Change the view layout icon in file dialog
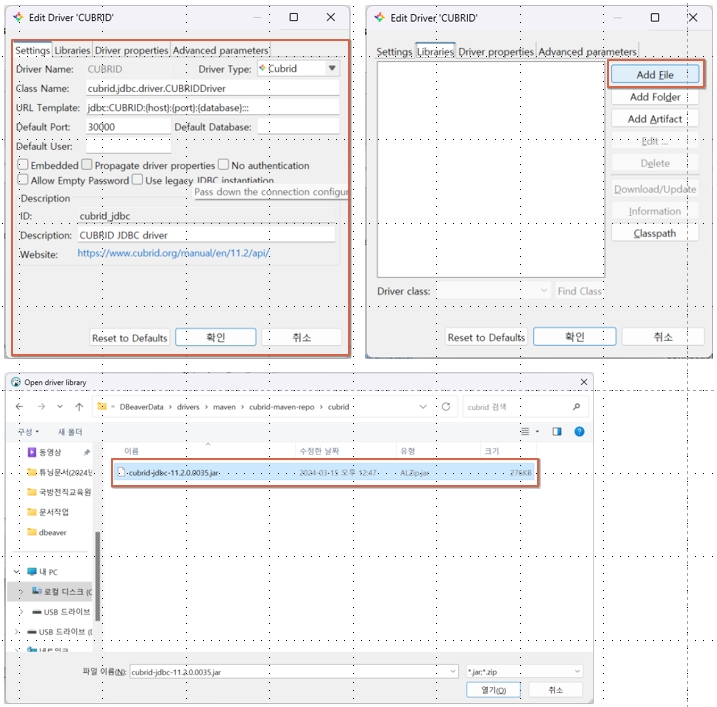The image size is (717, 707). (x=525, y=431)
